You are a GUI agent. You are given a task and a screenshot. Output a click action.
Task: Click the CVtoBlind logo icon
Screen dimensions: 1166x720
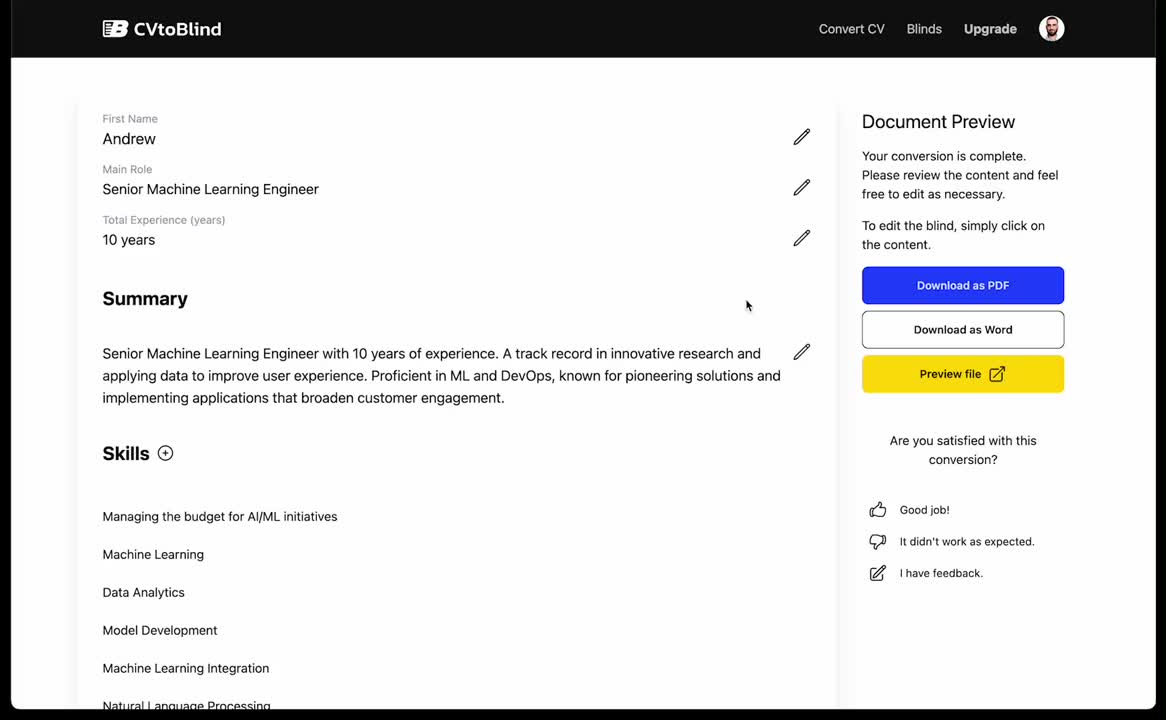[115, 29]
